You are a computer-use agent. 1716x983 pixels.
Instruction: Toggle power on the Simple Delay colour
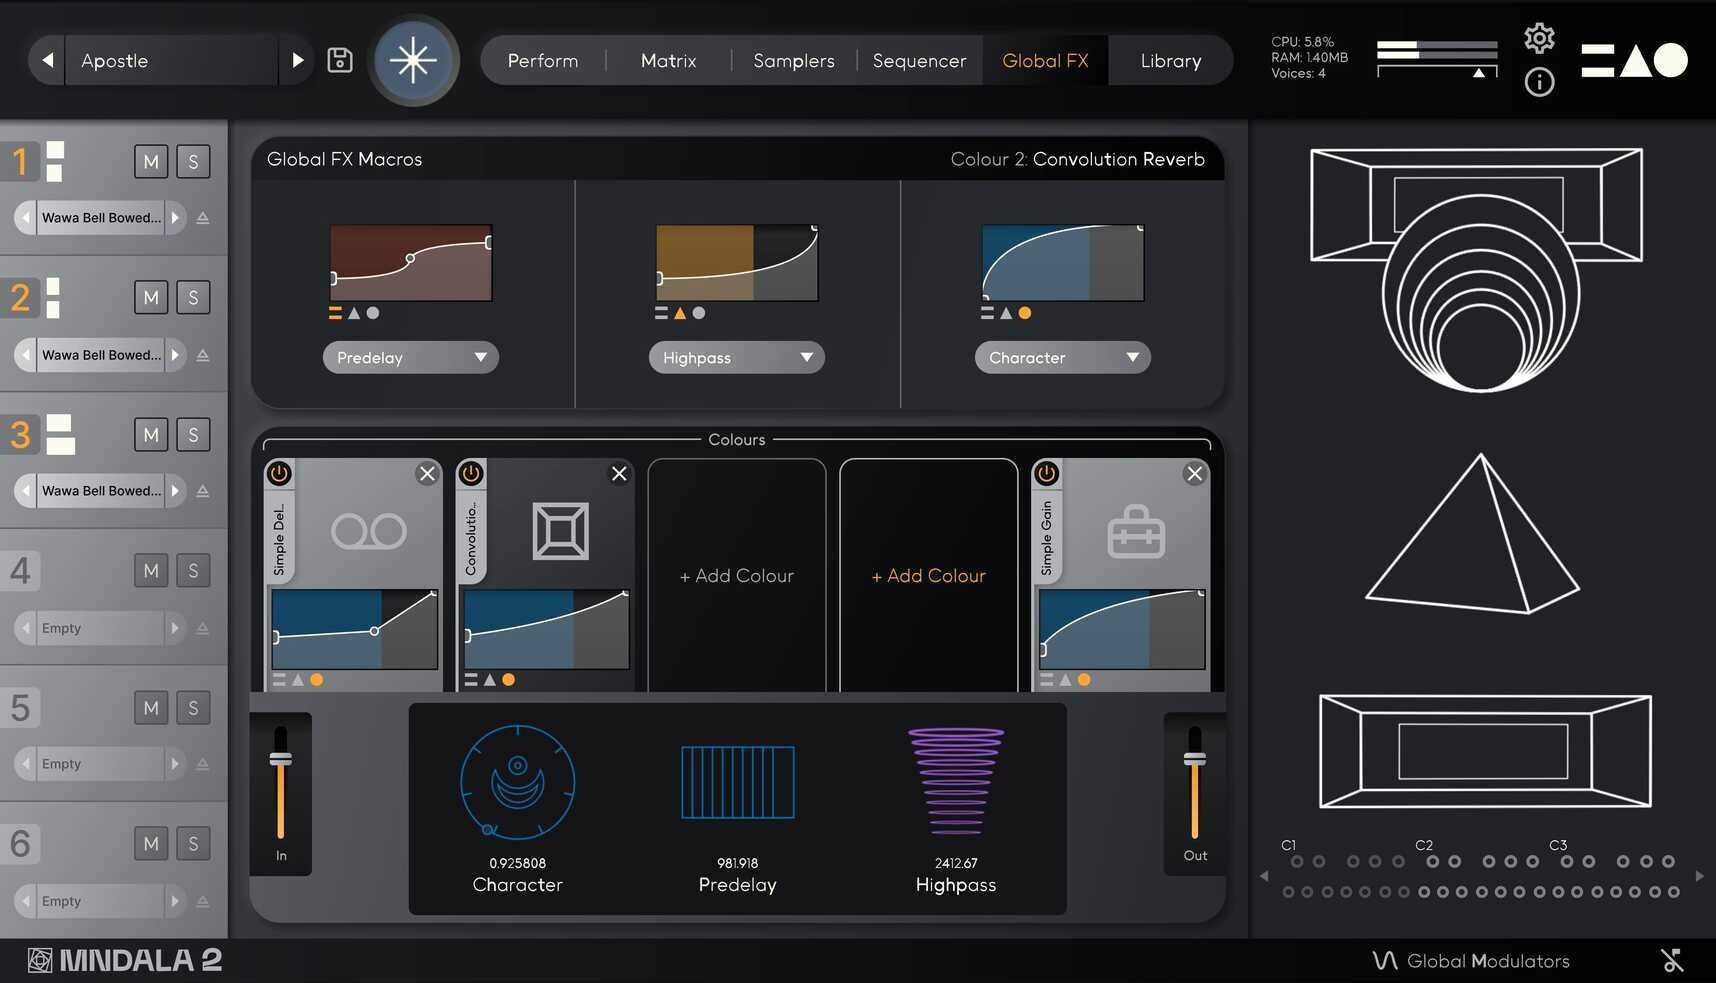[x=278, y=474]
